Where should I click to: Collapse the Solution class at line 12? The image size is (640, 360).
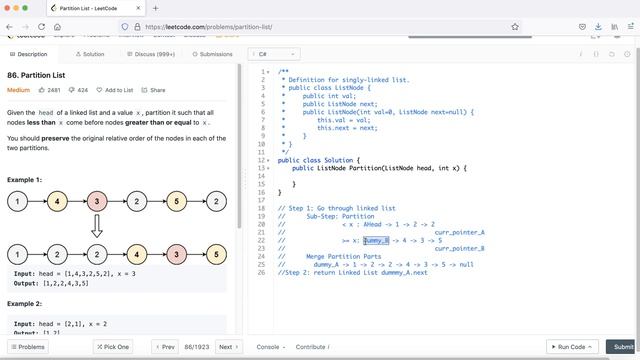tap(268, 160)
